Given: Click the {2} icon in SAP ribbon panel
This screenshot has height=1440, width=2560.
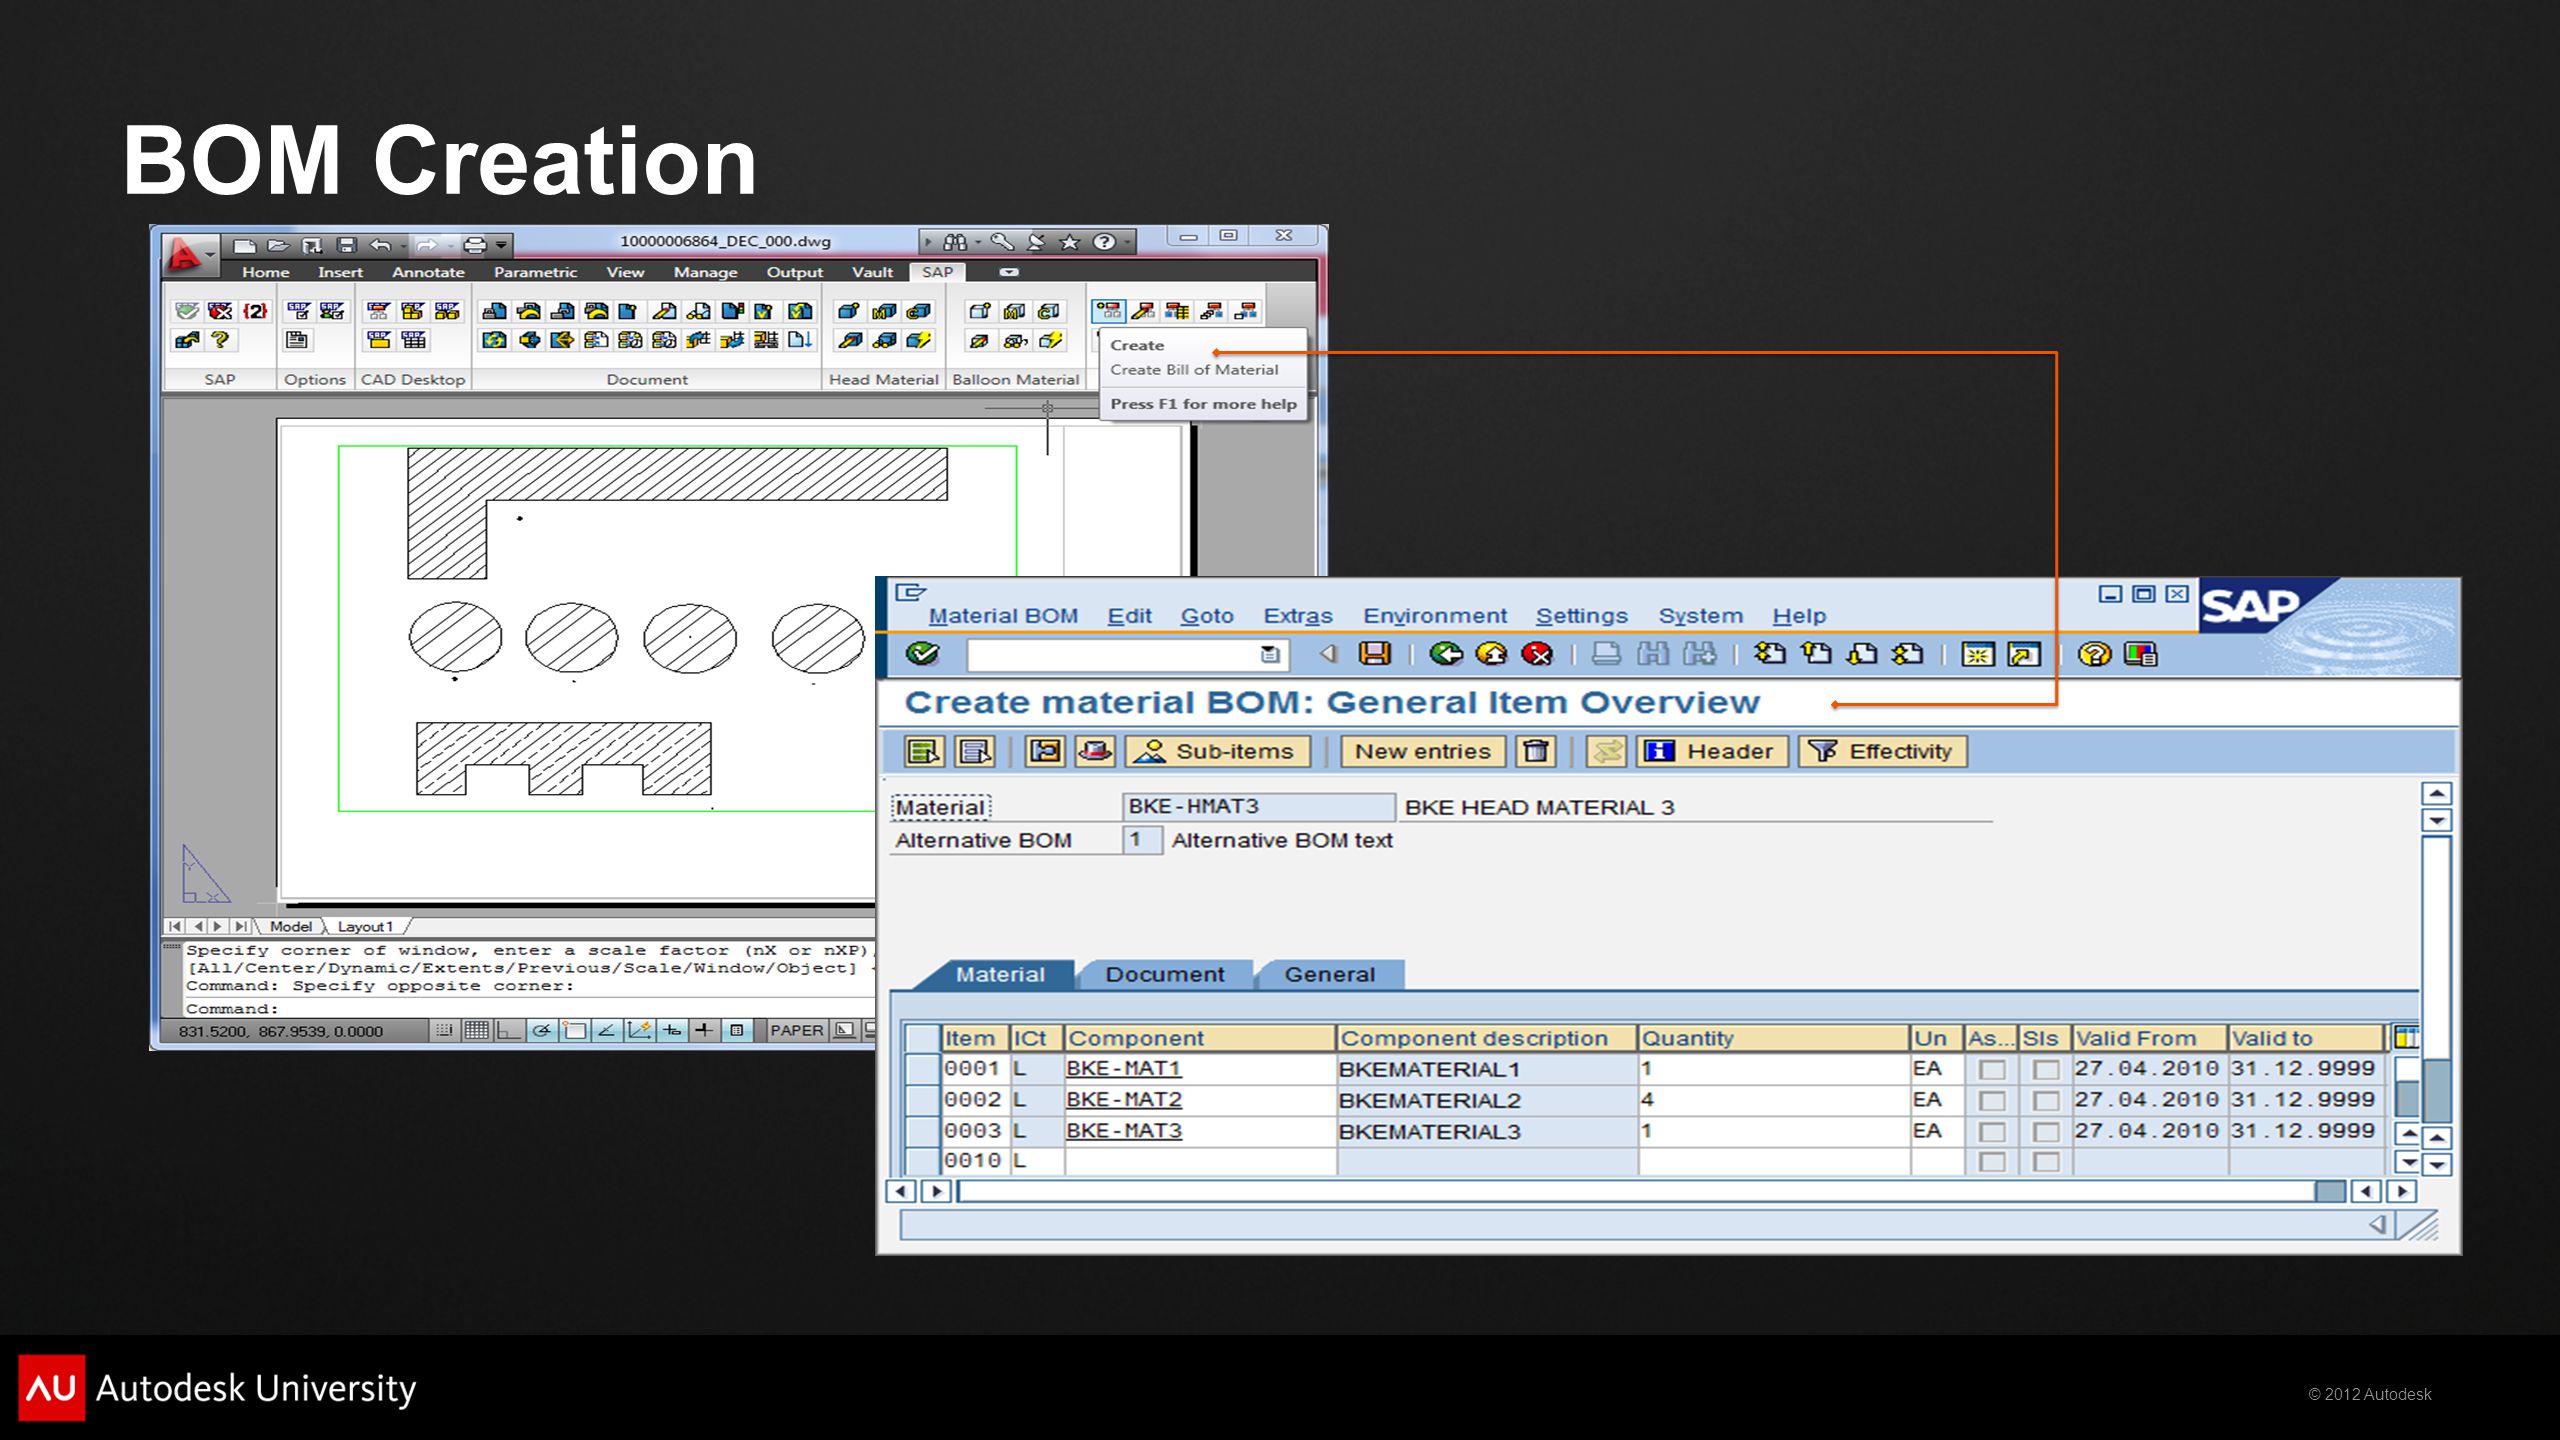Looking at the screenshot, I should [255, 311].
